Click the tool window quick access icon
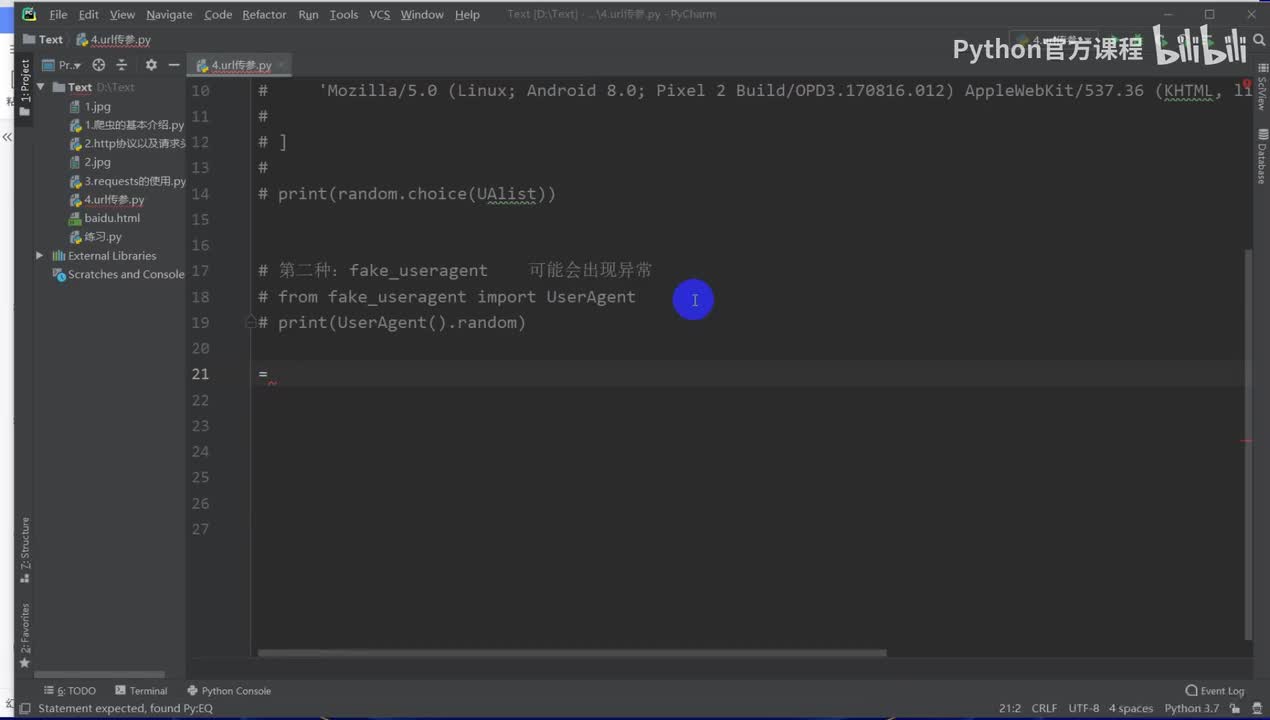Image resolution: width=1270 pixels, height=720 pixels. 24,708
